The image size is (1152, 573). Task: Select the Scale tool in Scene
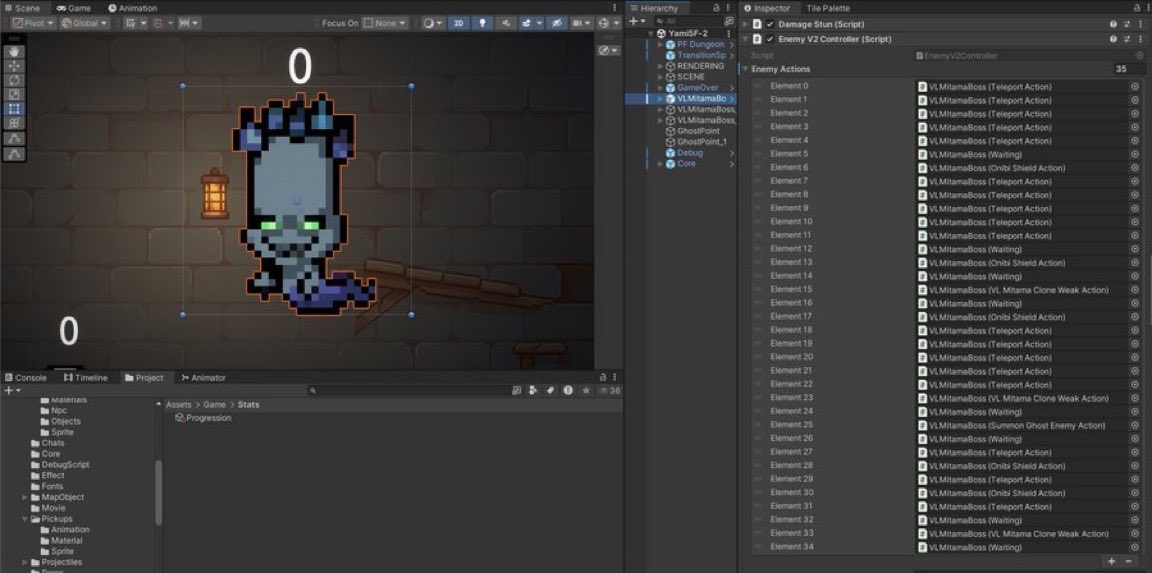tap(14, 95)
